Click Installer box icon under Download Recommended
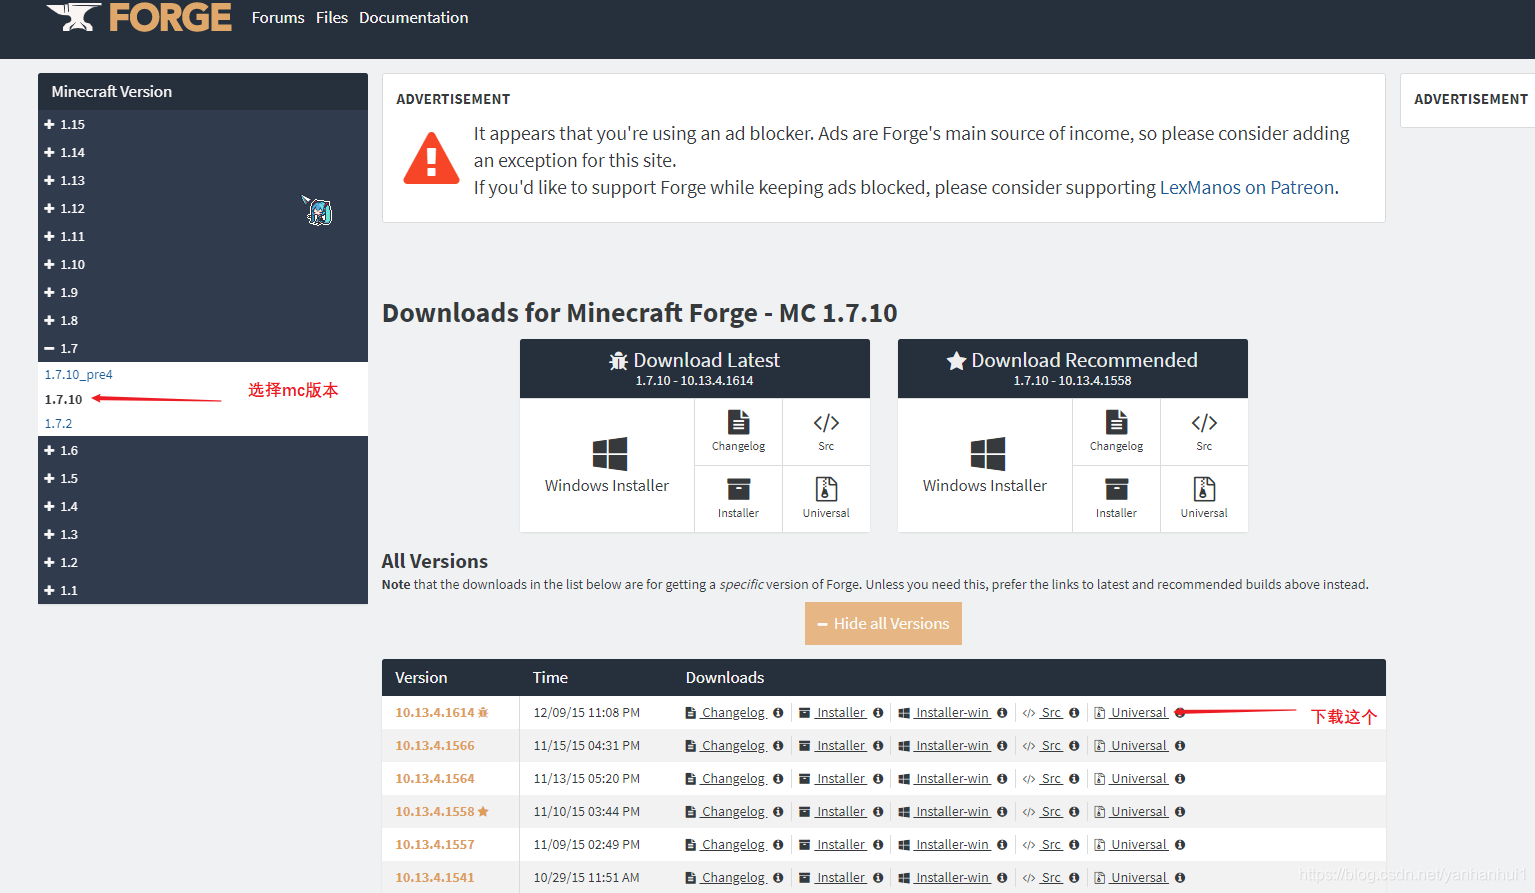This screenshot has height=893, width=1535. (x=1116, y=498)
